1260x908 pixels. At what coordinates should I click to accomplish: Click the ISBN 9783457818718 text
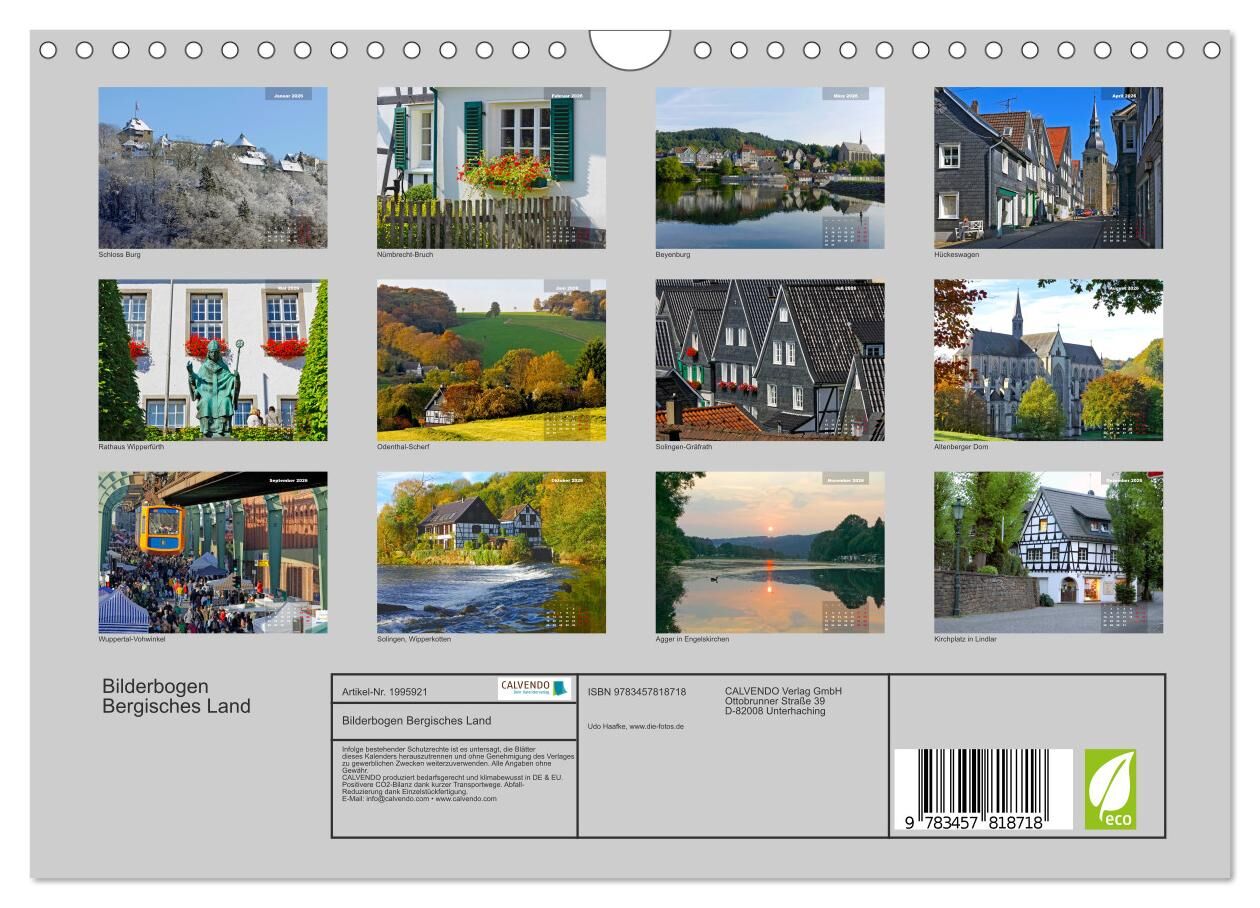pos(637,692)
